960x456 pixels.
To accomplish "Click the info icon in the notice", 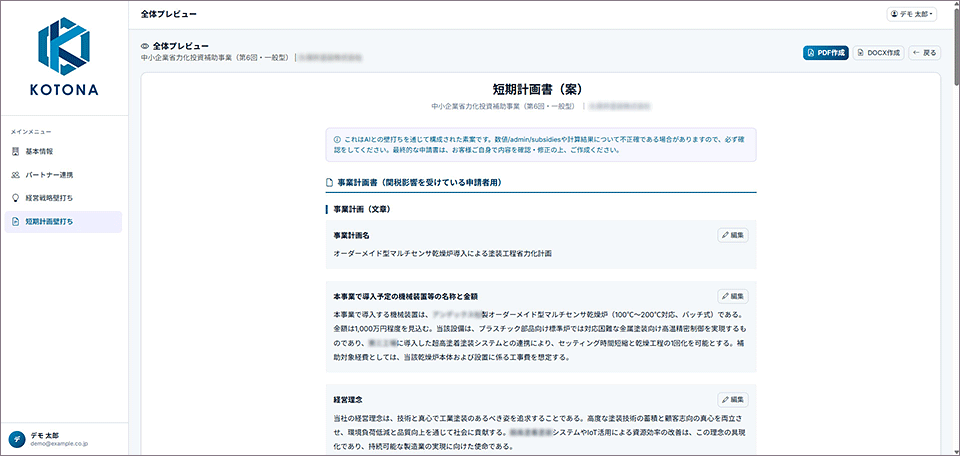I will (x=337, y=138).
